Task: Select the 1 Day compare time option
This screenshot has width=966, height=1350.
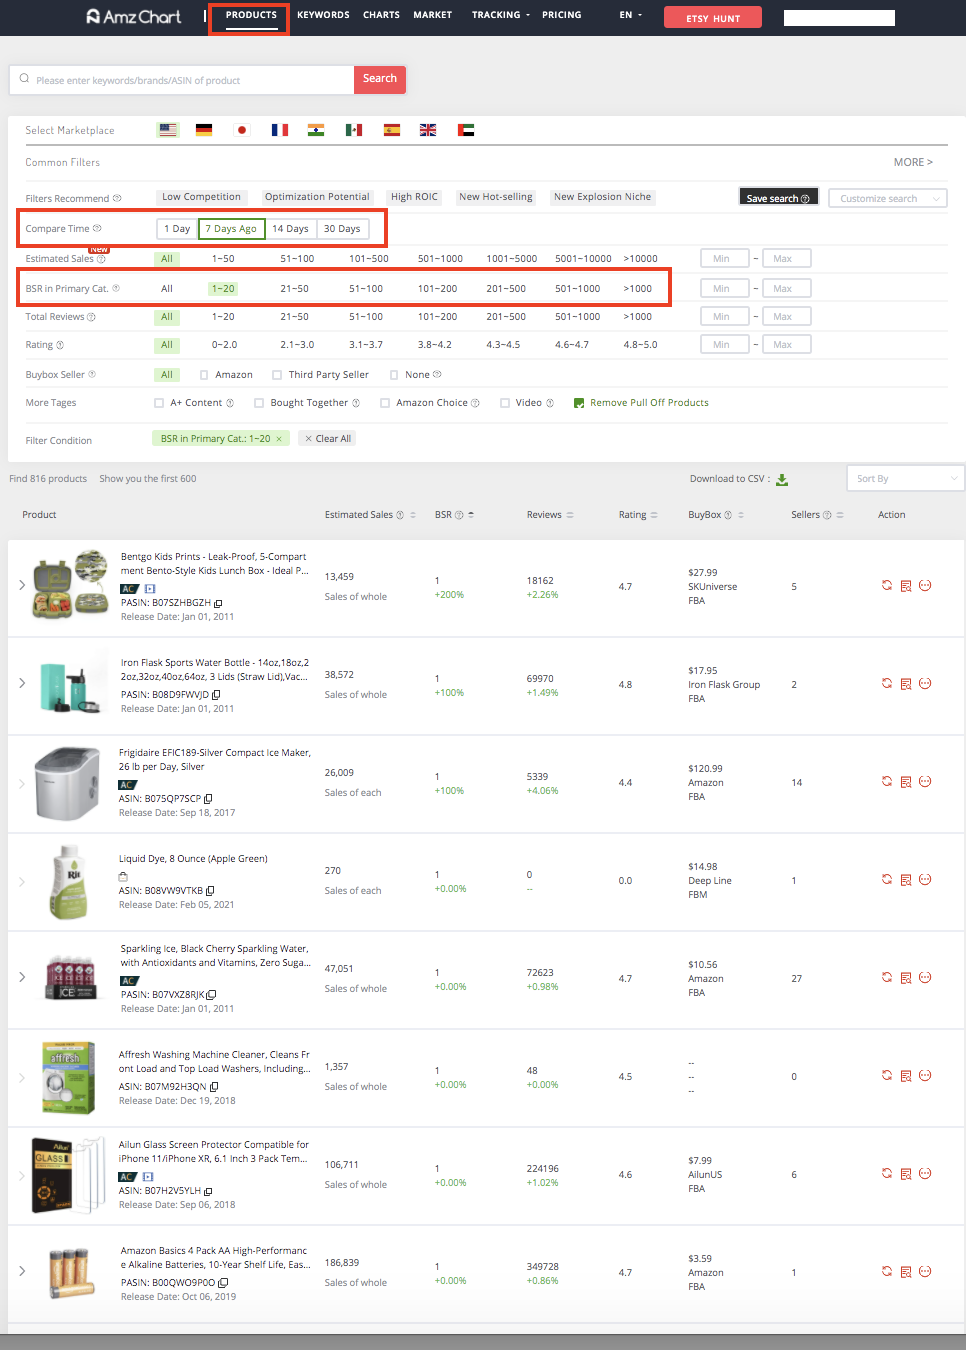Action: tap(177, 229)
